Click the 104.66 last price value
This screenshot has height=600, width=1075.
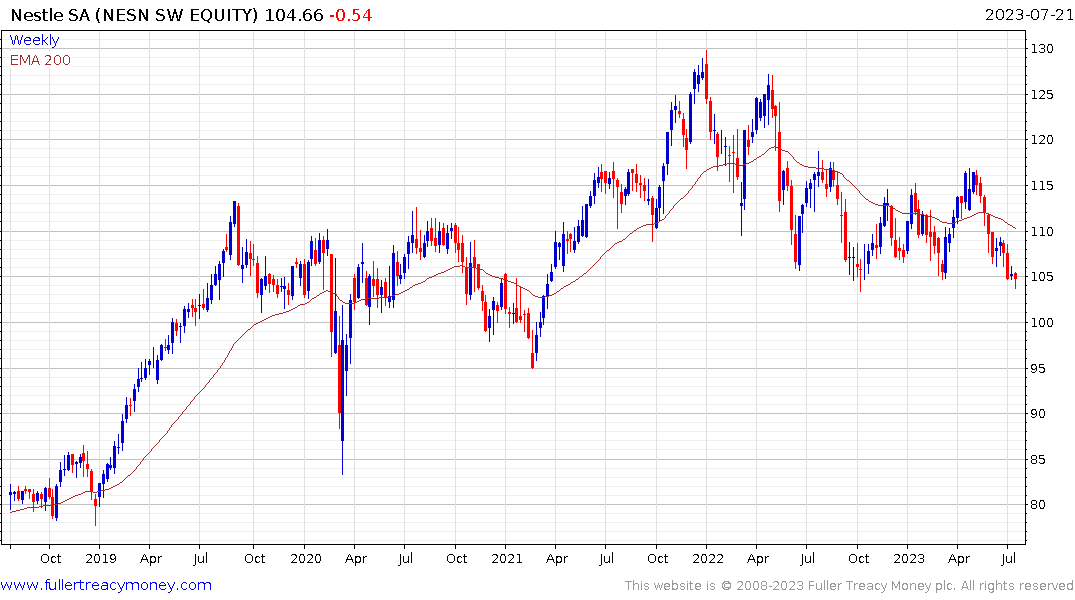(293, 14)
